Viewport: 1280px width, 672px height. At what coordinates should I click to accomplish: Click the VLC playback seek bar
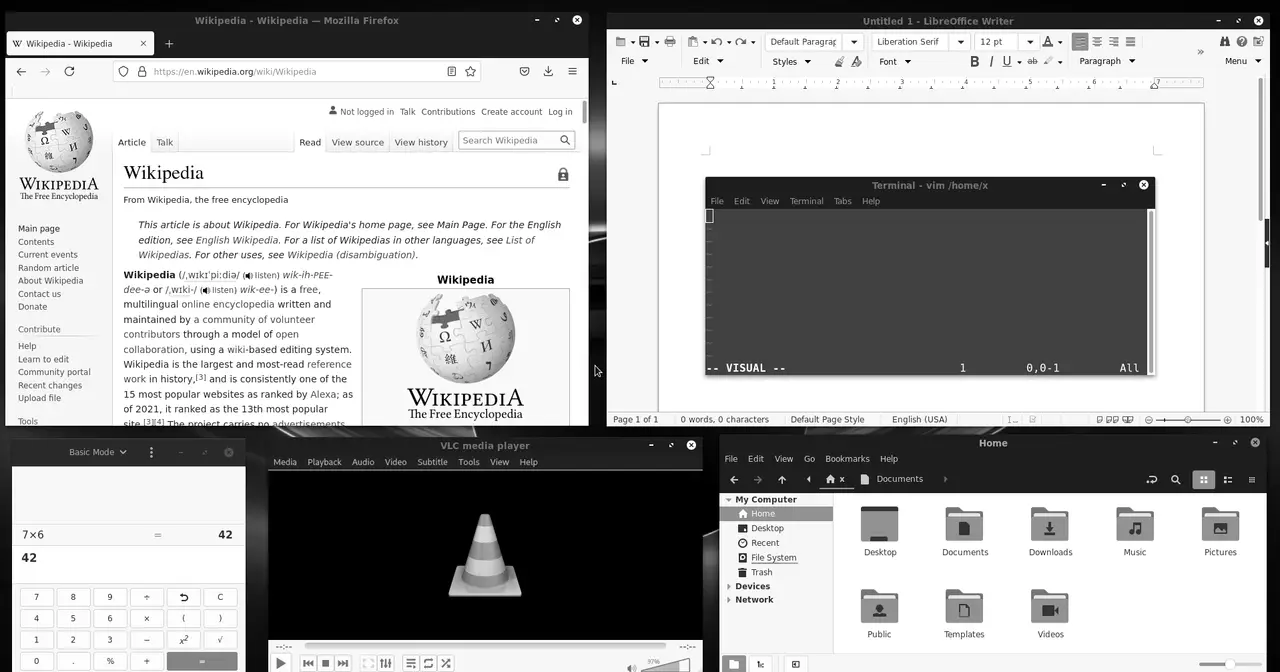(485, 646)
